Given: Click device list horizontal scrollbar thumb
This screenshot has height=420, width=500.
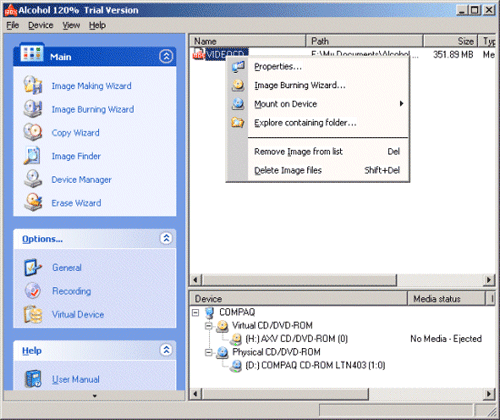Looking at the screenshot, I should pyautogui.click(x=286, y=394).
